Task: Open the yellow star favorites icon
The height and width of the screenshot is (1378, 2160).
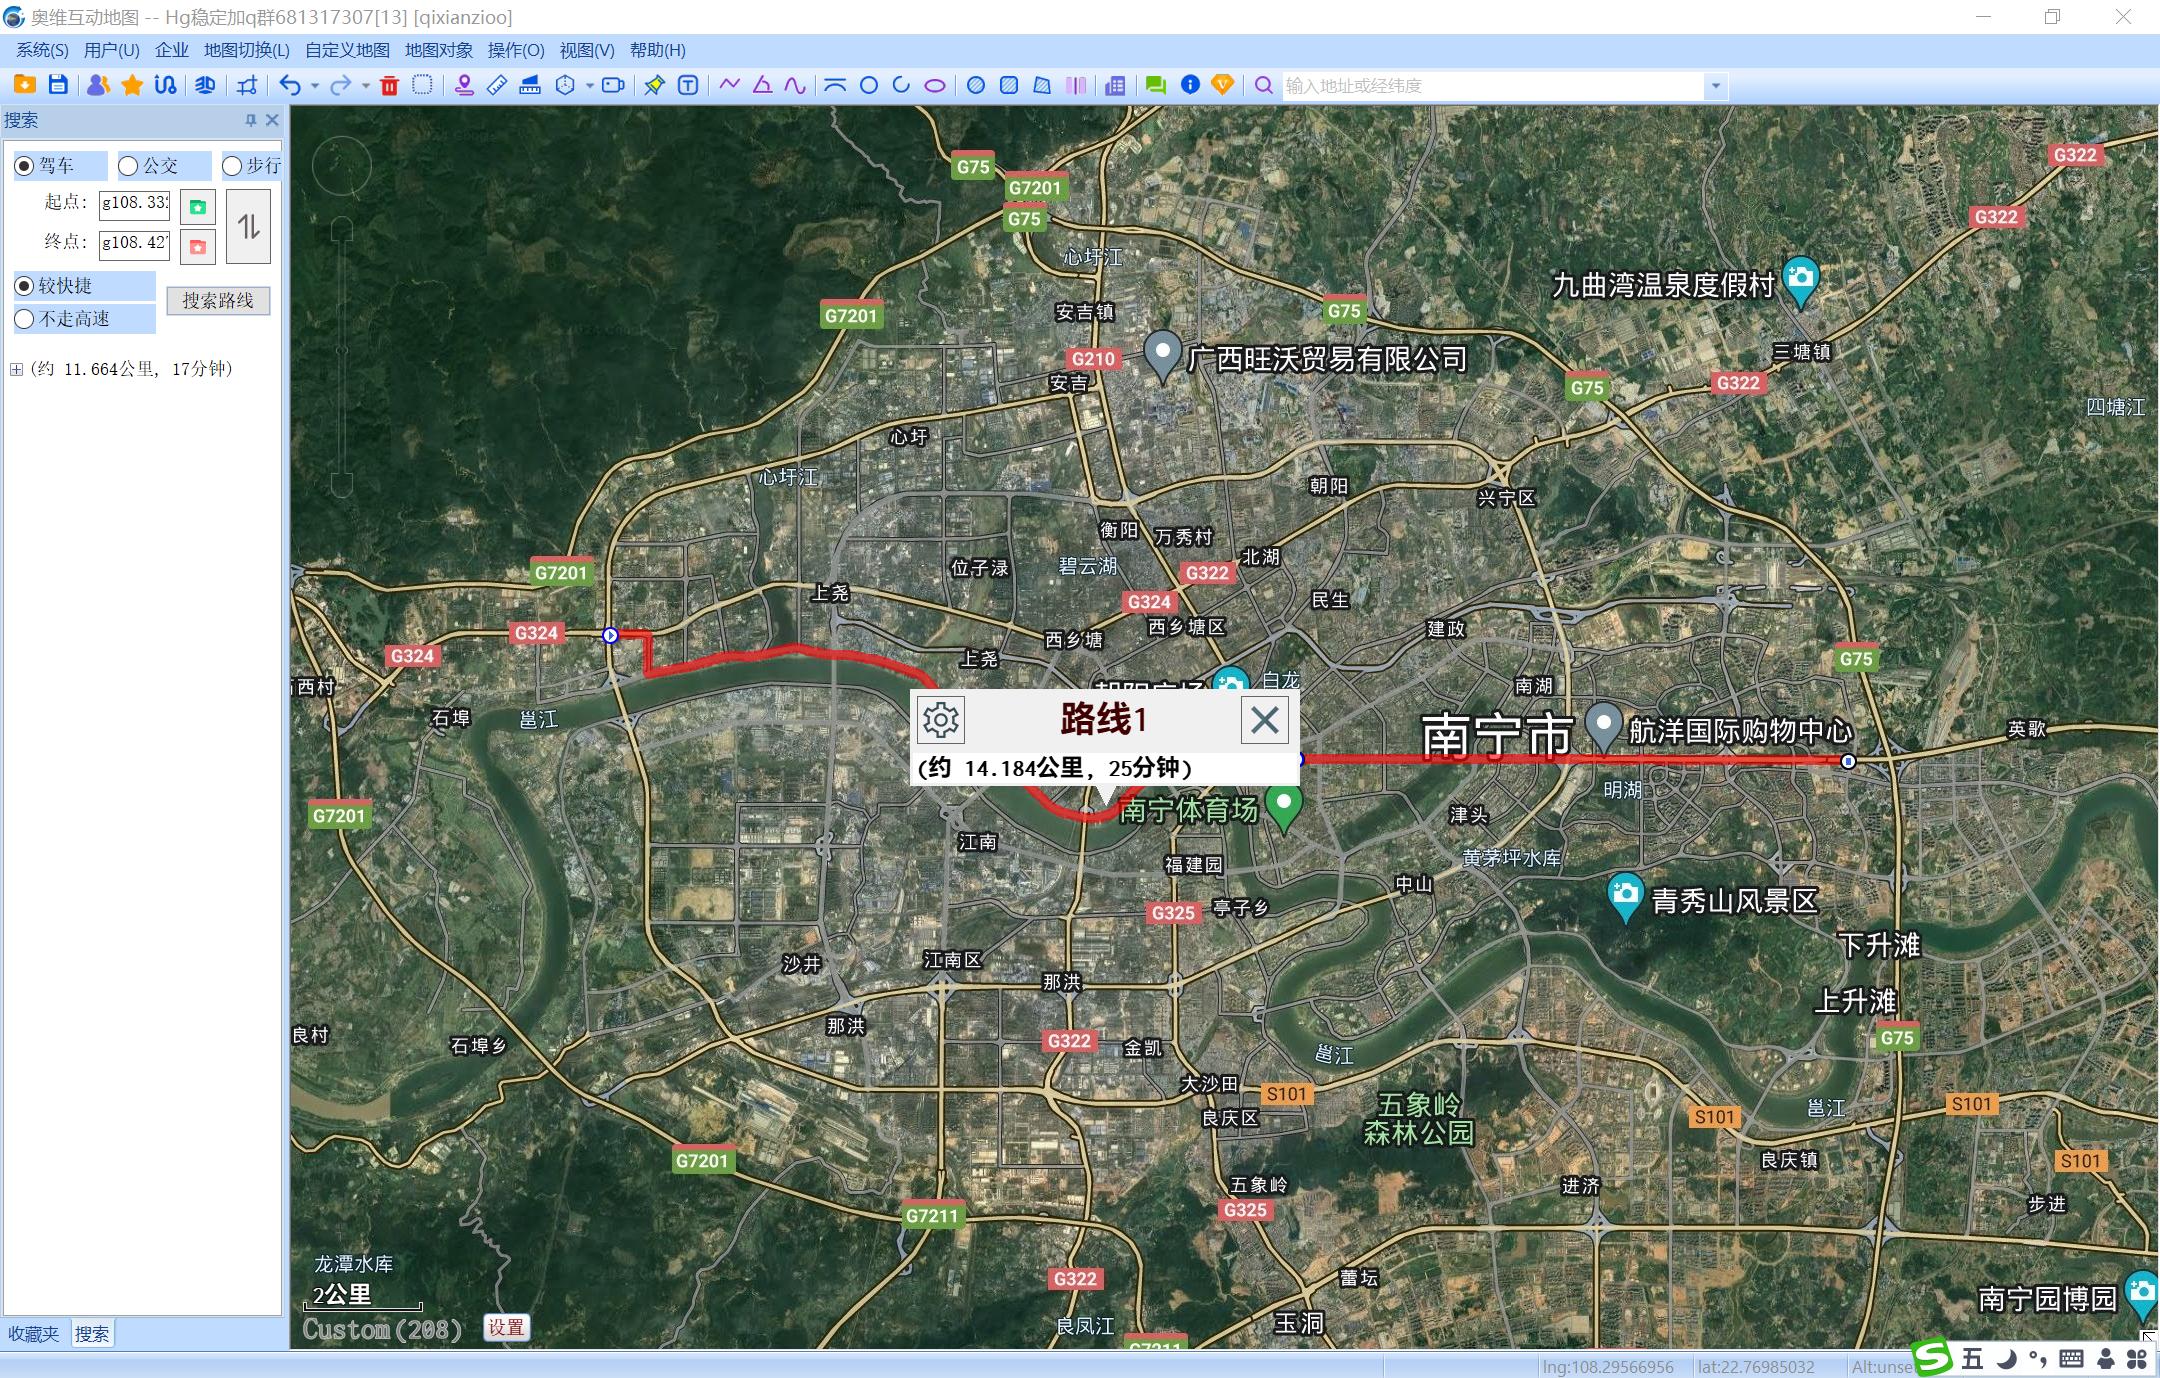Action: (132, 86)
